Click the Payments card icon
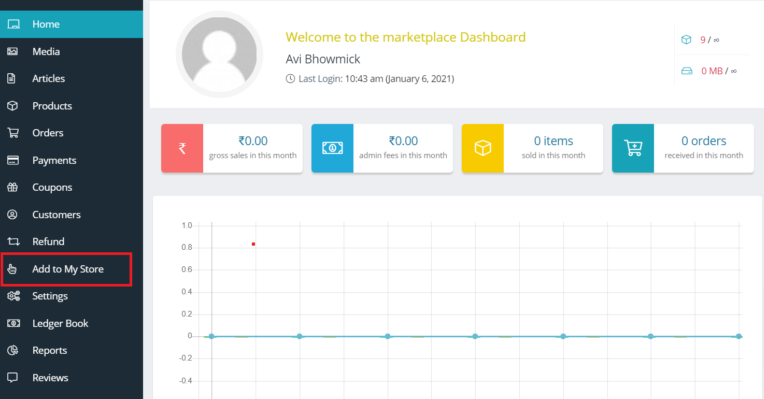Screen dimensions: 764x399 coord(13,160)
